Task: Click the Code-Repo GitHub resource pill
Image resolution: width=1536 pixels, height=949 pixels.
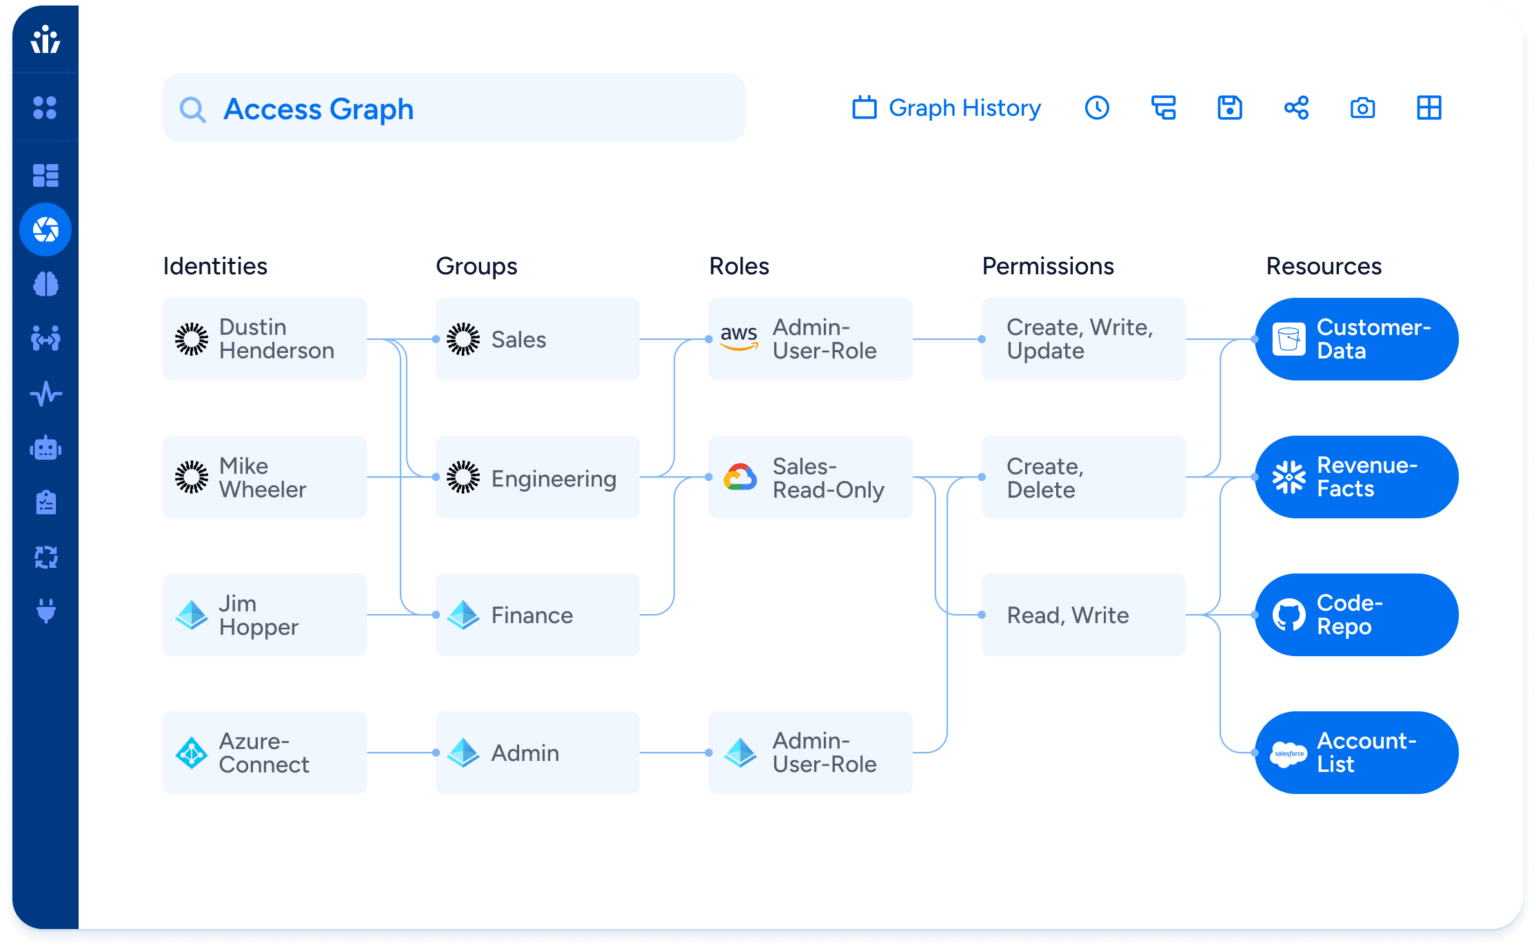Action: pyautogui.click(x=1356, y=614)
